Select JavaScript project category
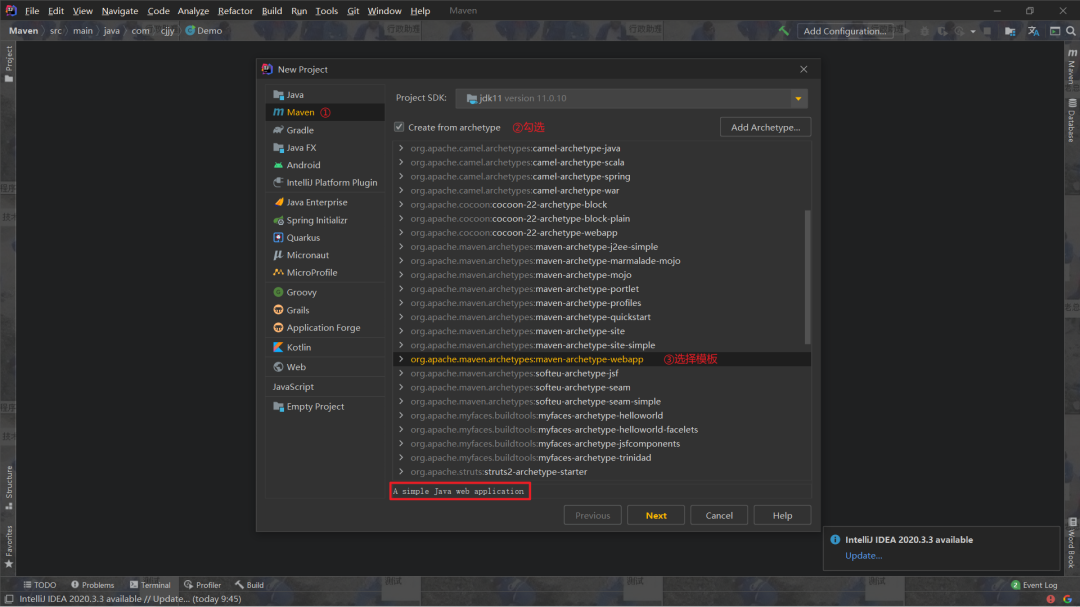This screenshot has height=607, width=1080. coord(324,387)
